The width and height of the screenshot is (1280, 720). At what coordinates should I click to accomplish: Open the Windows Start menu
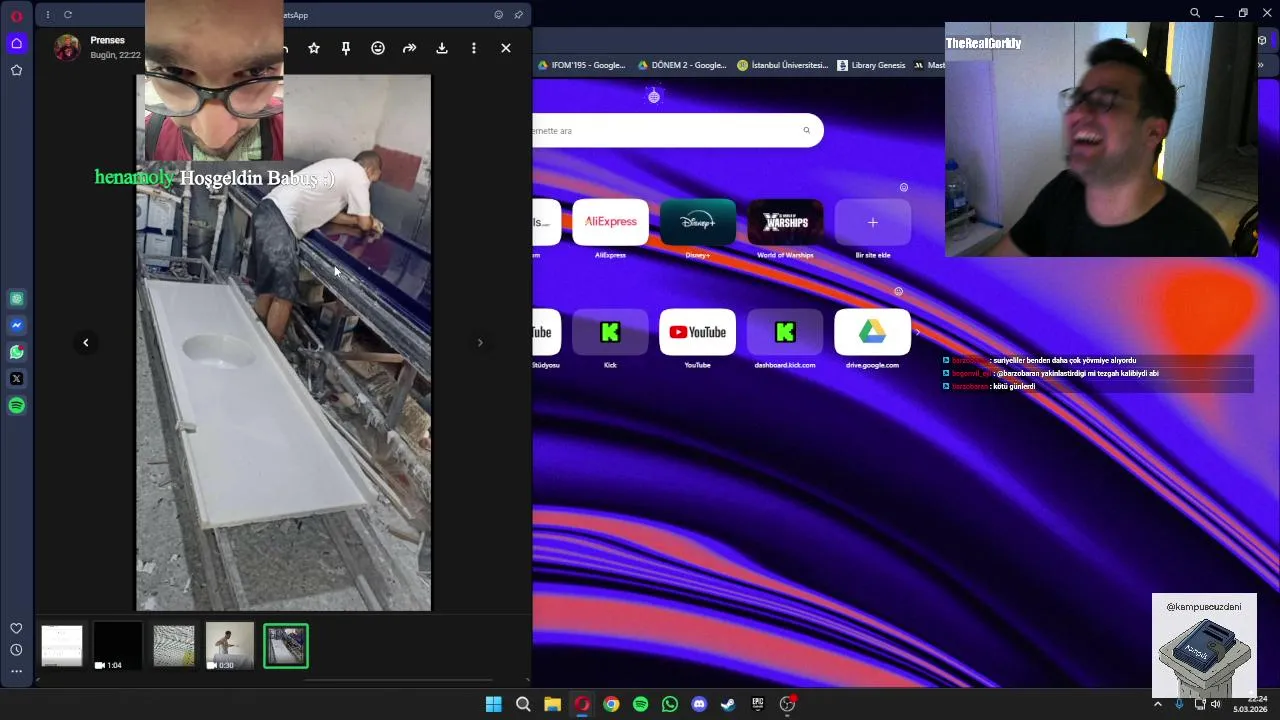click(493, 704)
